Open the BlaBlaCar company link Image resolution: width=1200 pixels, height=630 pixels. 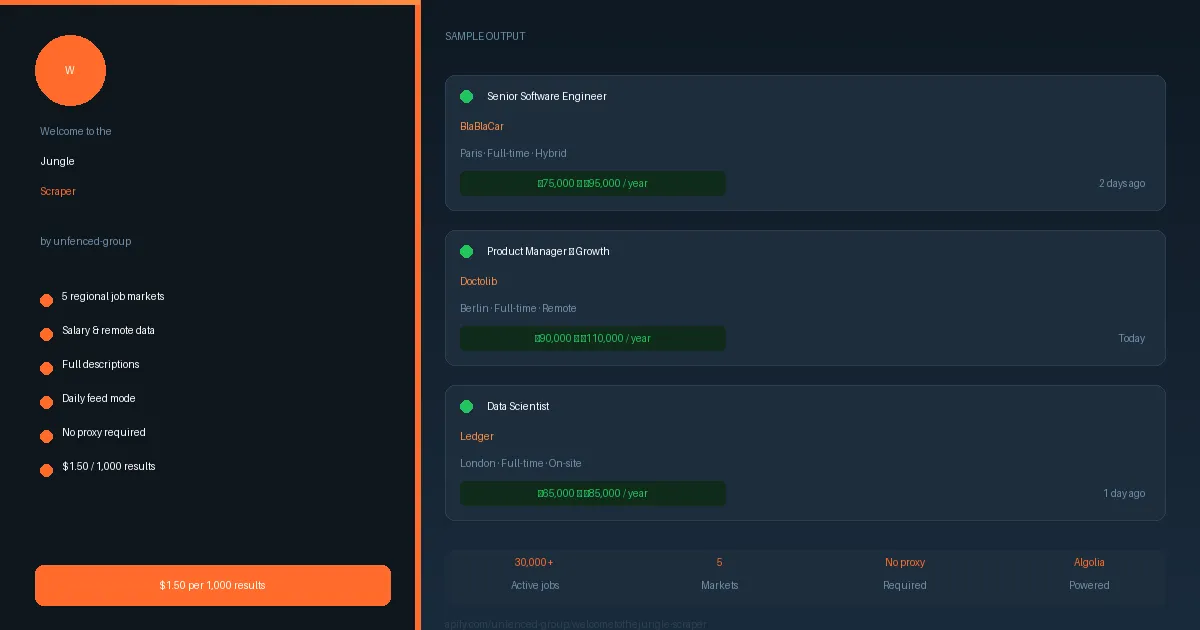[482, 126]
